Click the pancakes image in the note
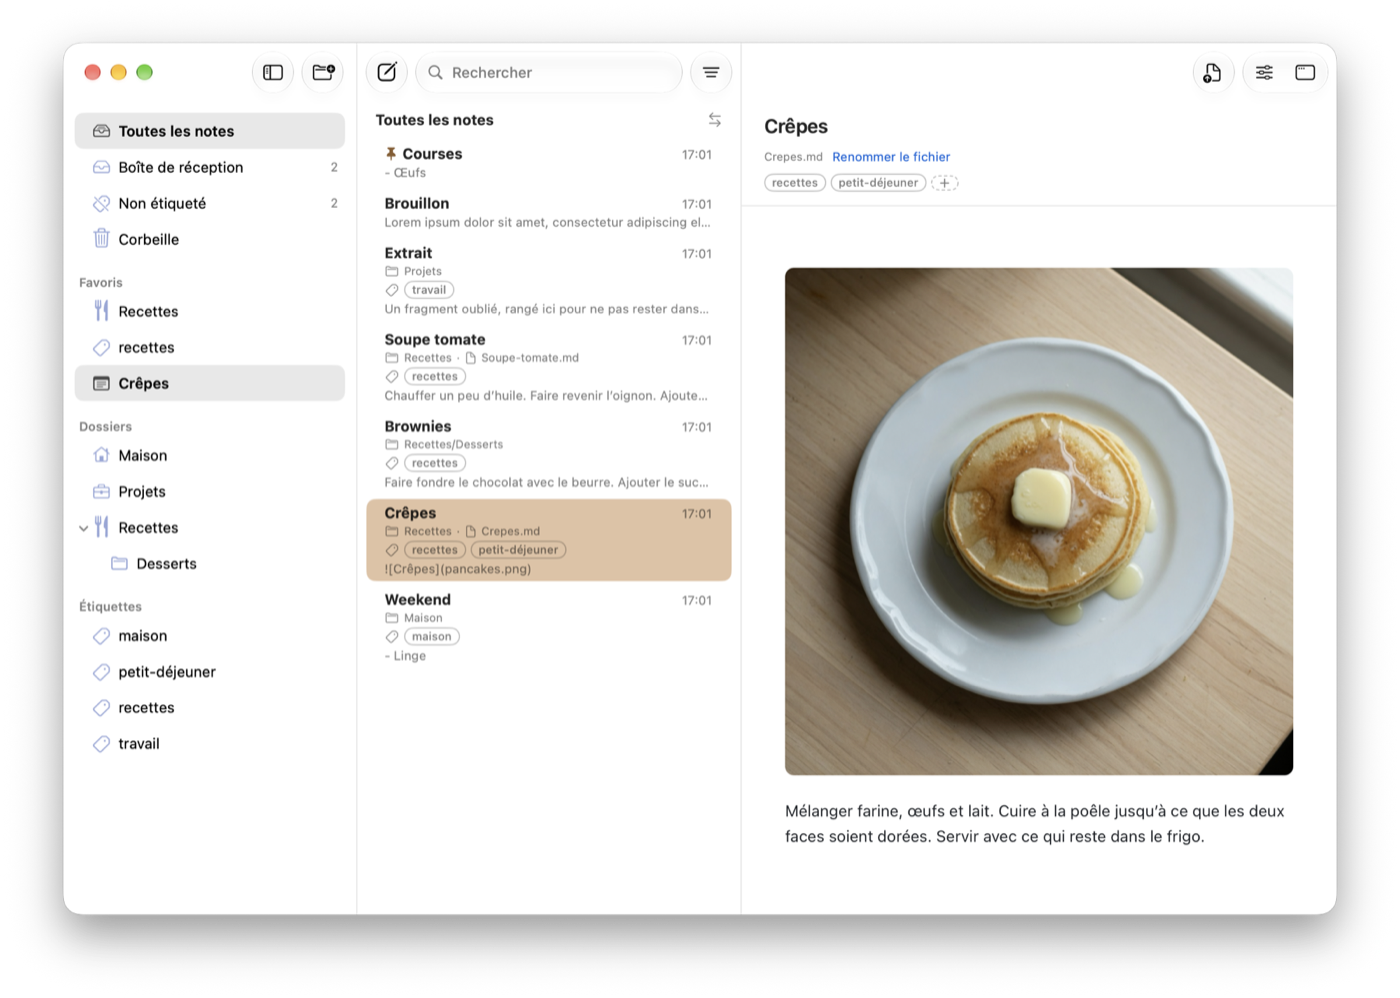The image size is (1400, 998). [1039, 521]
